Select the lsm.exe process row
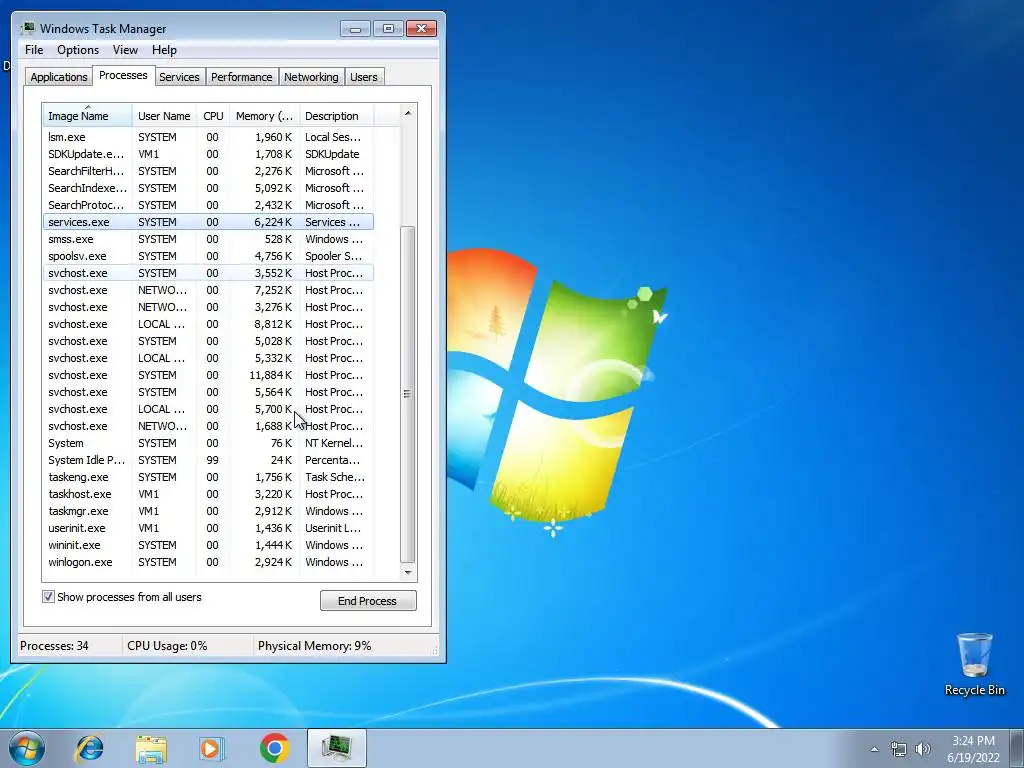Screen dimensions: 1024x768 coord(208,137)
